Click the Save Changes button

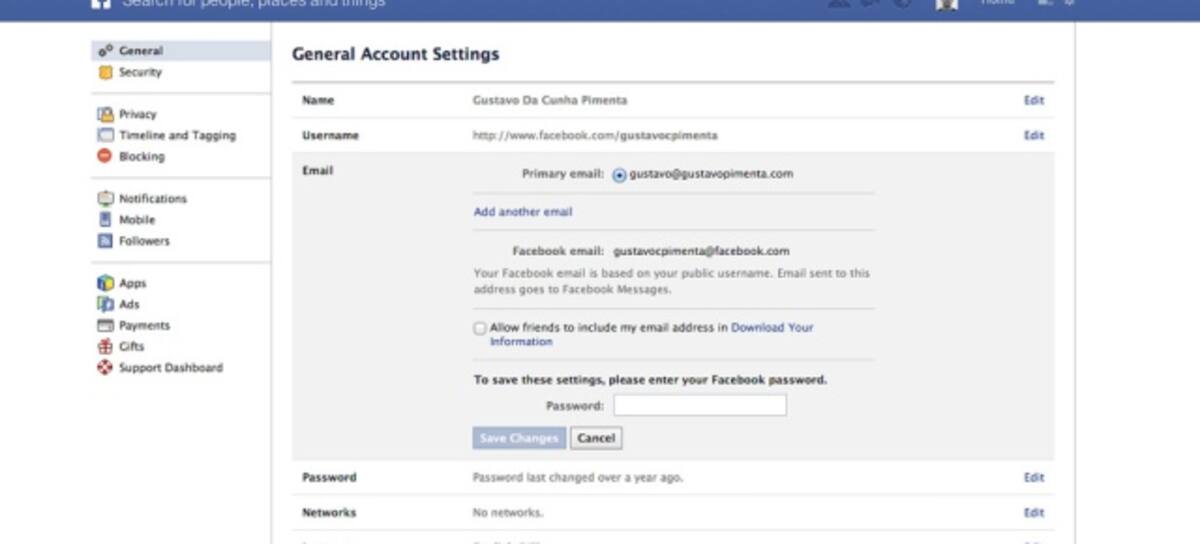pos(519,438)
